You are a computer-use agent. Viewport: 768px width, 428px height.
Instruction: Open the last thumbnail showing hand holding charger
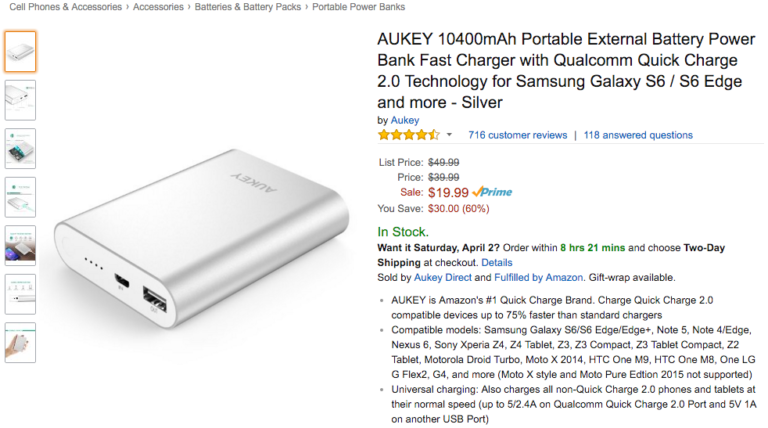(20, 342)
